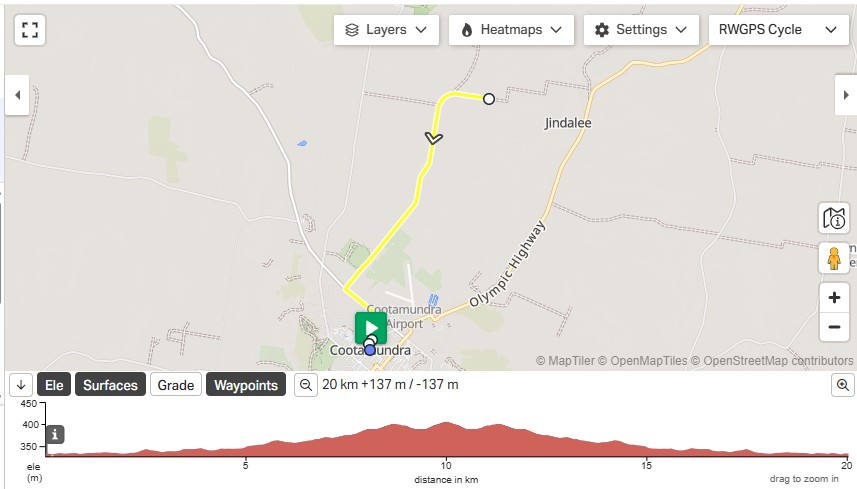The width and height of the screenshot is (857, 489).
Task: Toggle Waypoints on the profile
Action: pos(246,385)
